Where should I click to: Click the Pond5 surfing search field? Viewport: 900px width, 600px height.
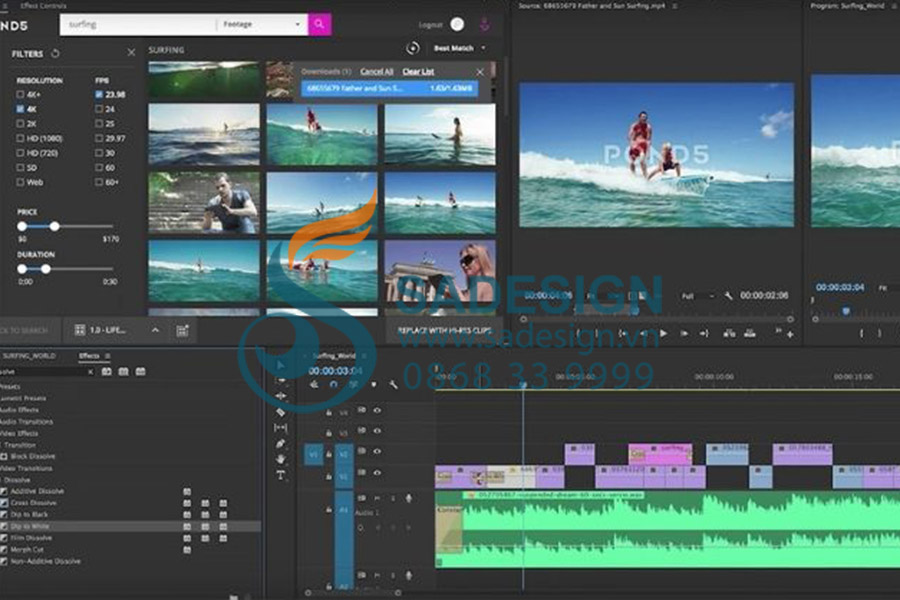point(138,25)
